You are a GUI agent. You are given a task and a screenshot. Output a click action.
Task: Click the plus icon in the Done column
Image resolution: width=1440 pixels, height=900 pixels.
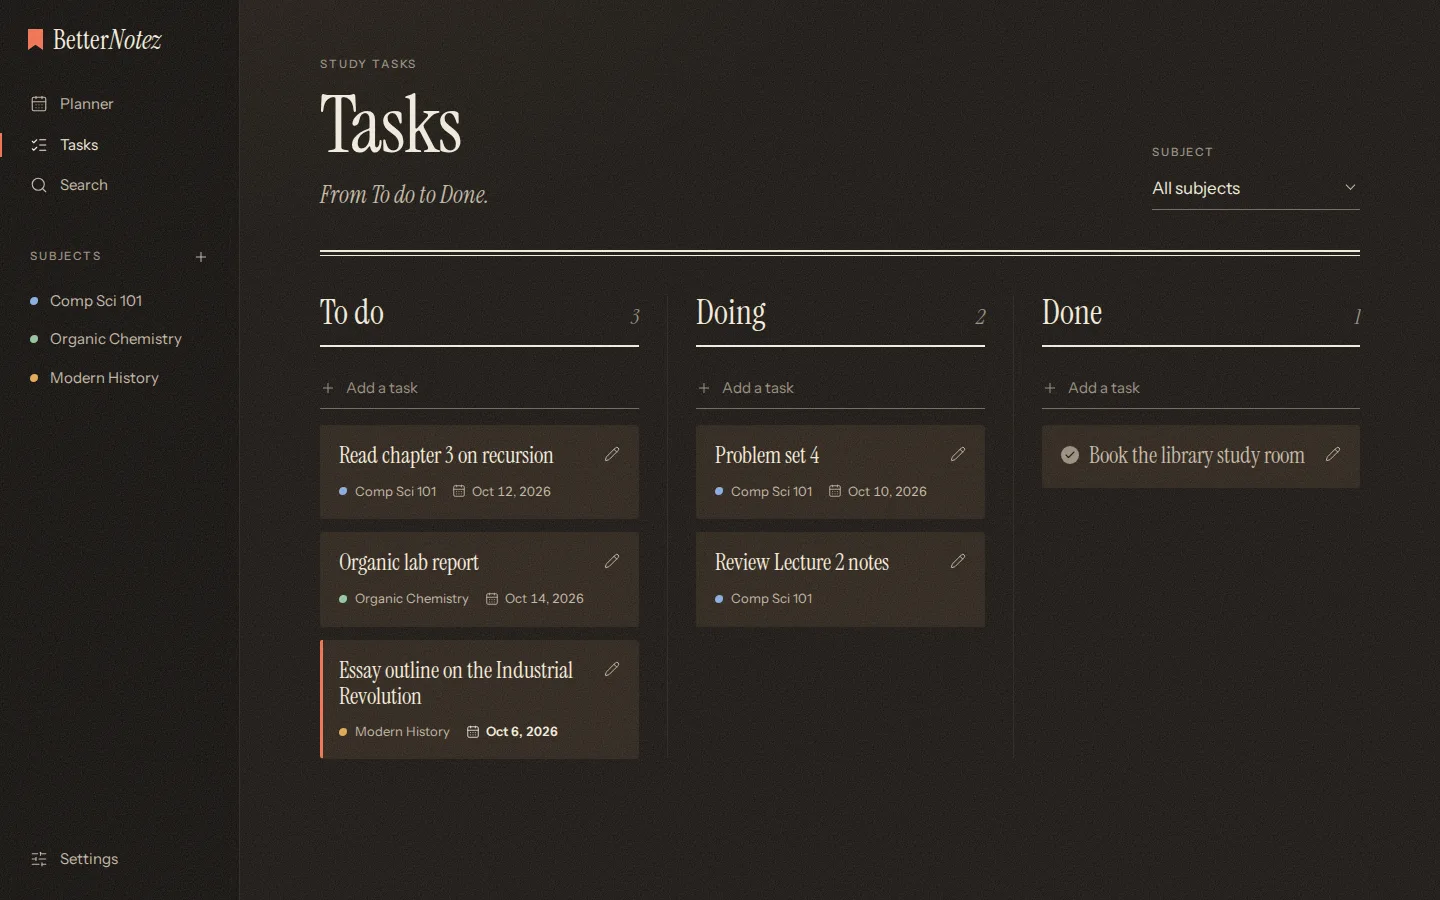coord(1050,388)
